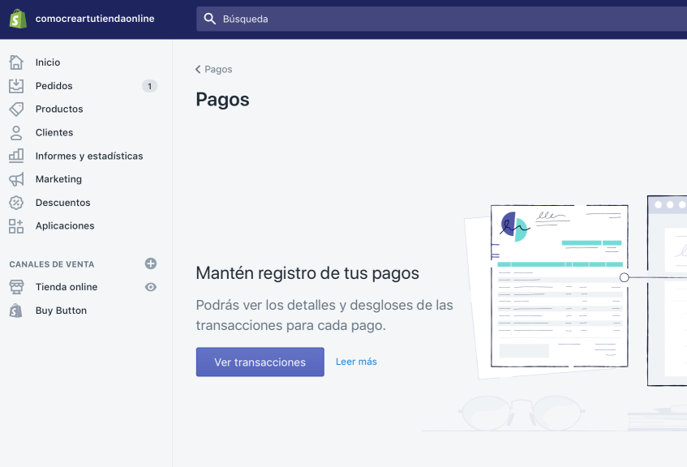The width and height of the screenshot is (687, 467).
Task: Click the Pedidos inbox icon
Action: pyautogui.click(x=16, y=86)
